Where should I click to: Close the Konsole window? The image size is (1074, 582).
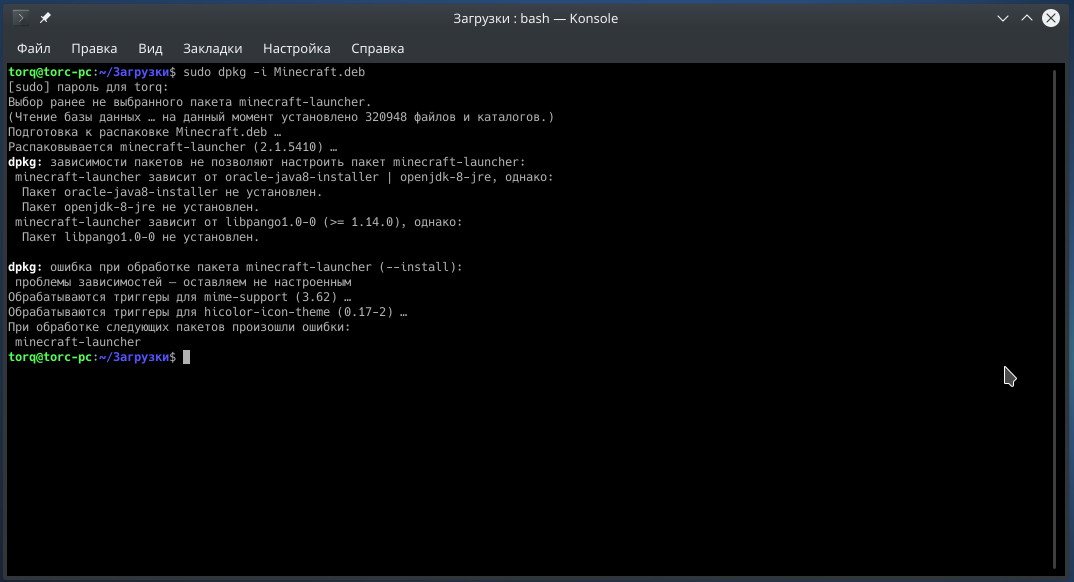coord(1051,18)
